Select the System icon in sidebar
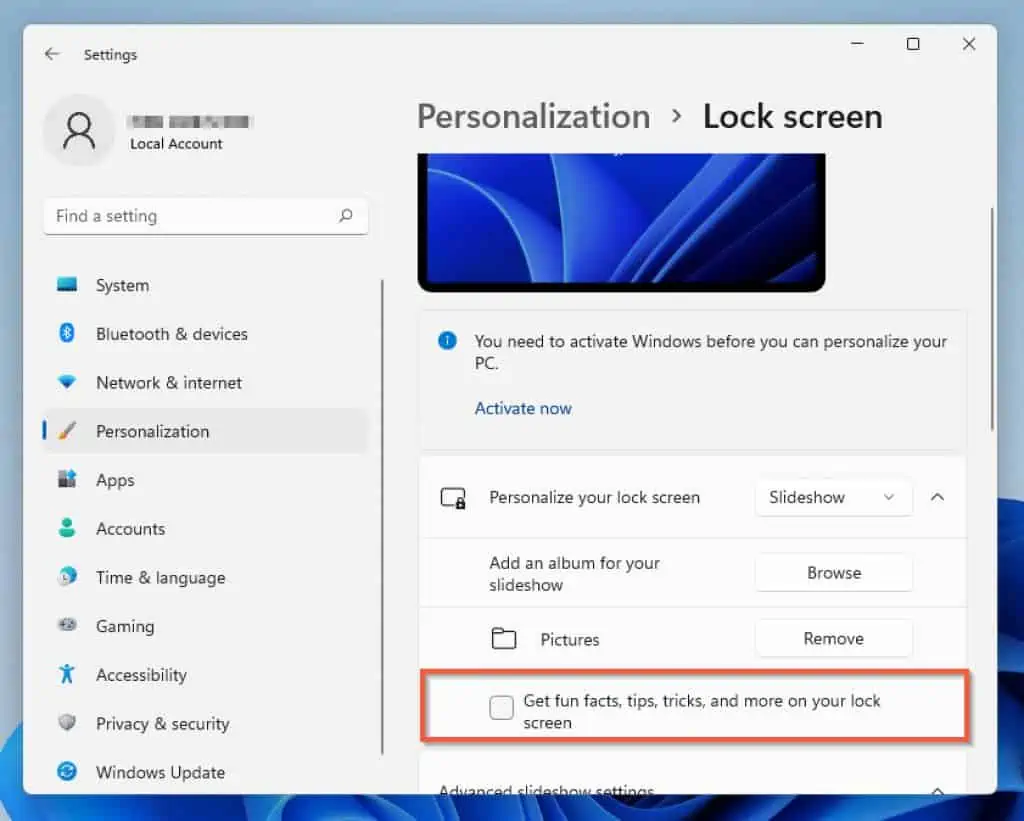Viewport: 1024px width, 821px height. pos(66,285)
